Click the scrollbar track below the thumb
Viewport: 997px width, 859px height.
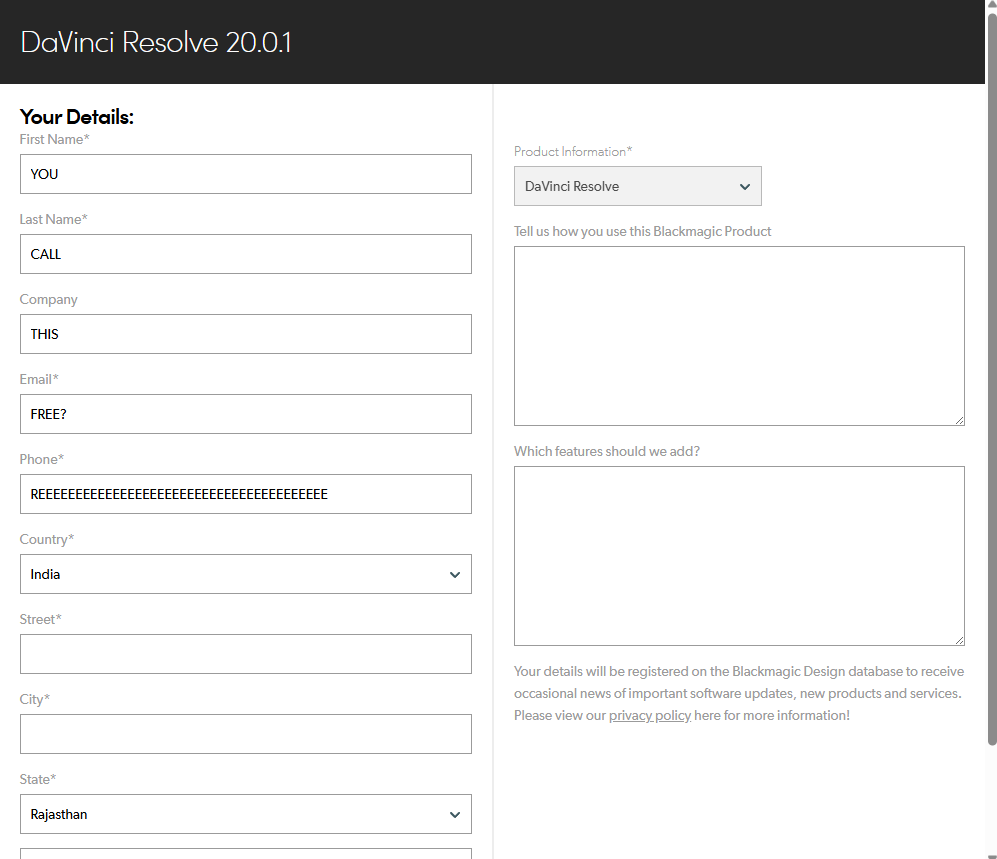[x=991, y=800]
